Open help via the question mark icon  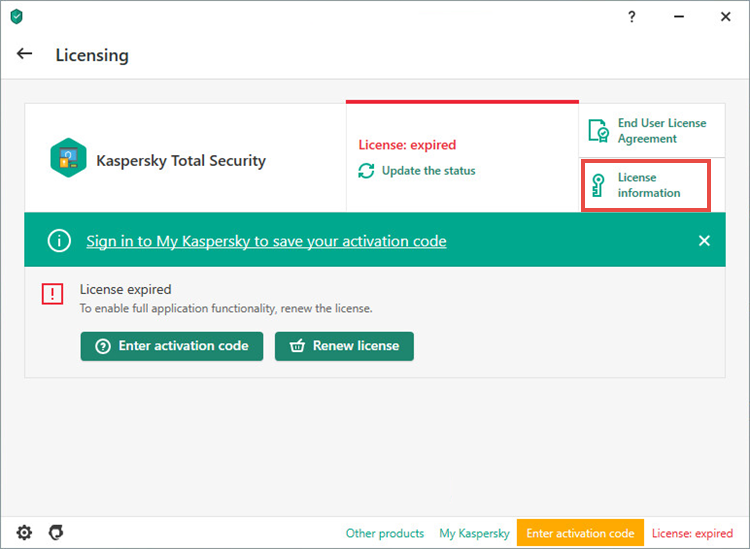(631, 17)
